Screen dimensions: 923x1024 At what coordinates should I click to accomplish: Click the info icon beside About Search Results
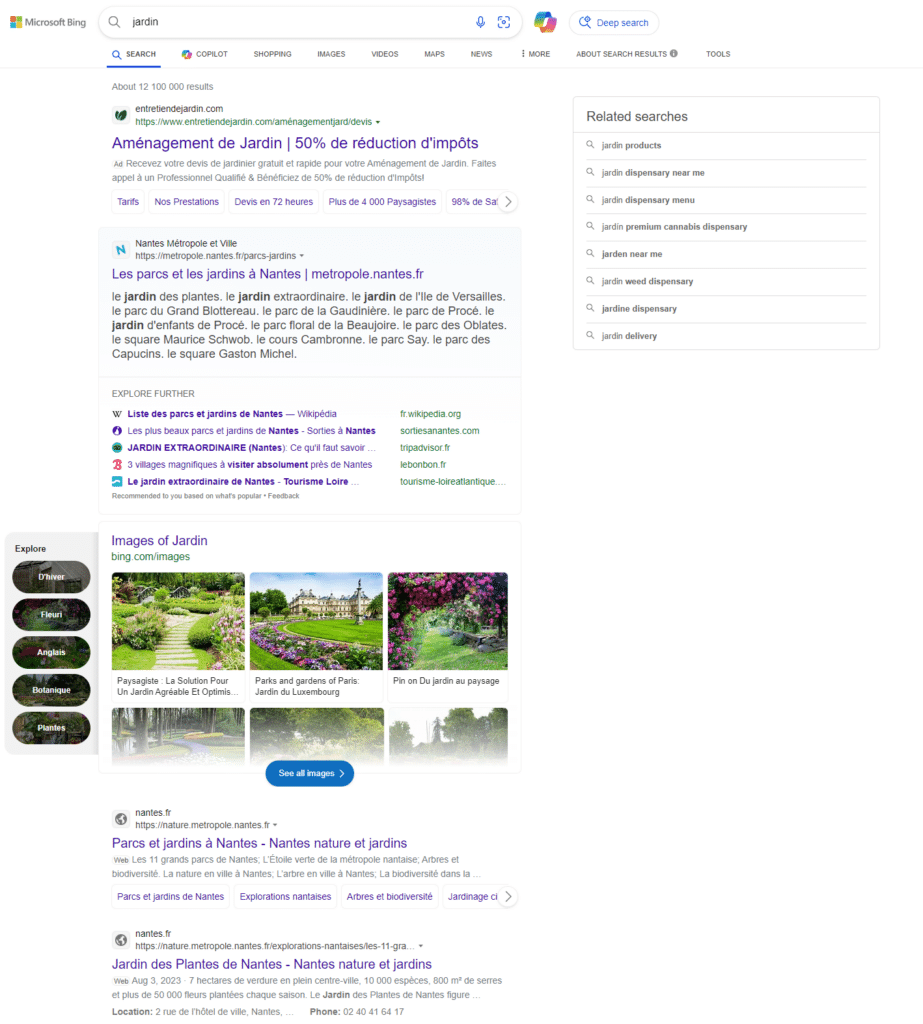tap(674, 54)
